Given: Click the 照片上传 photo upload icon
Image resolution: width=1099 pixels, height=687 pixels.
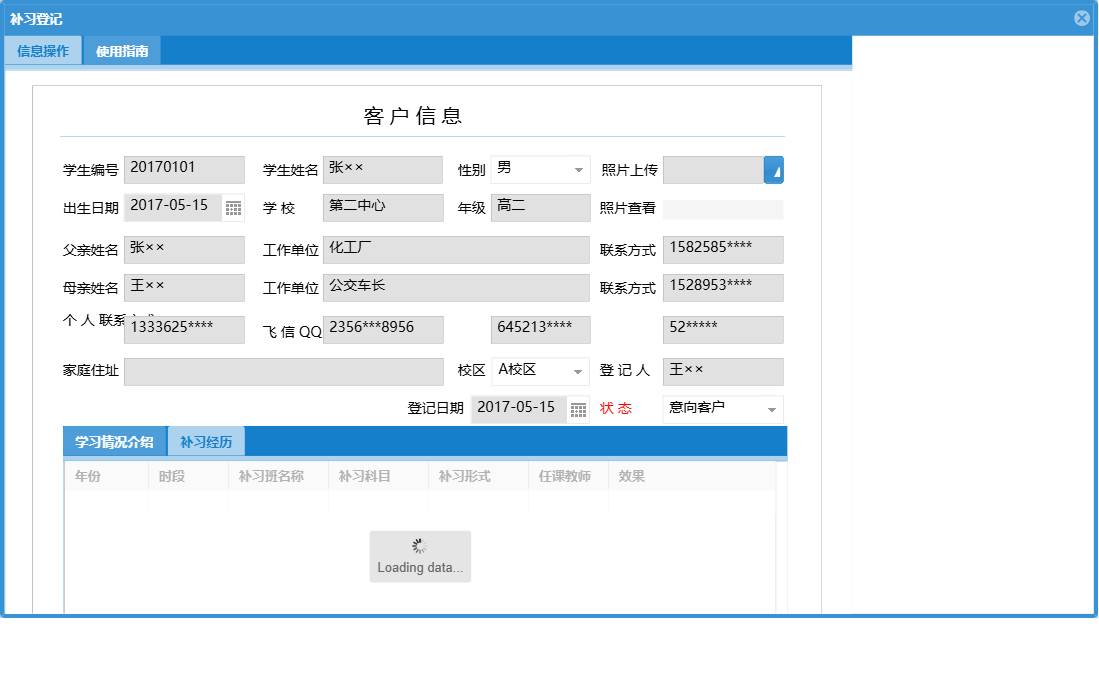Looking at the screenshot, I should (775, 169).
